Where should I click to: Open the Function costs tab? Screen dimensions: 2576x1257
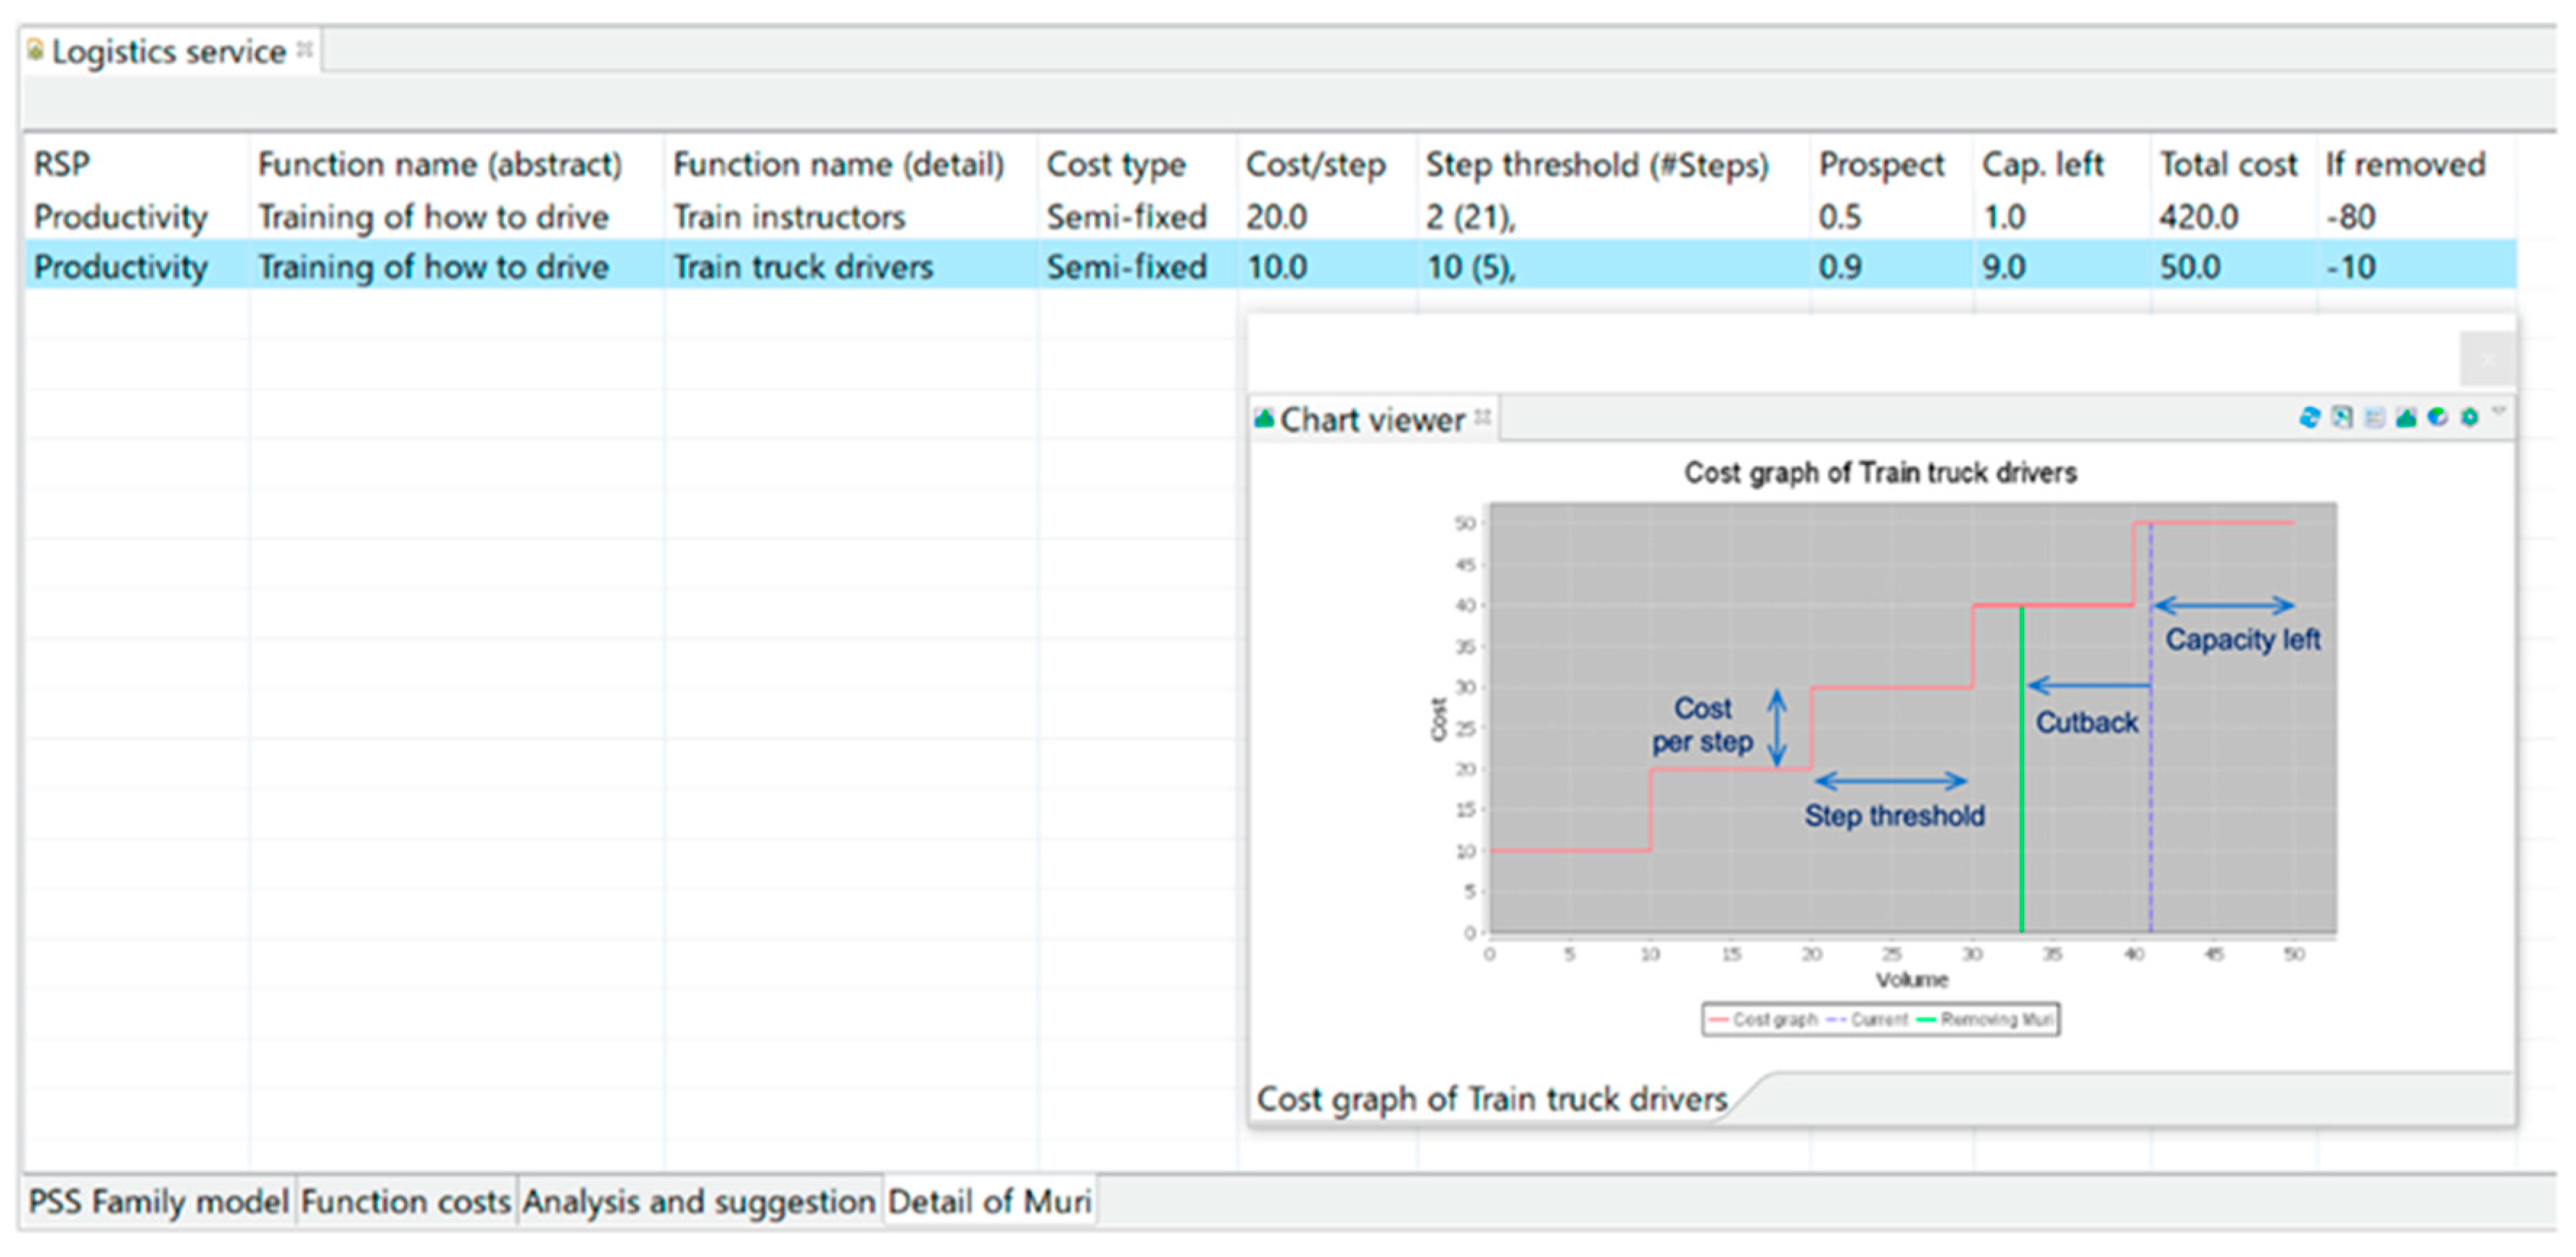(x=406, y=1200)
